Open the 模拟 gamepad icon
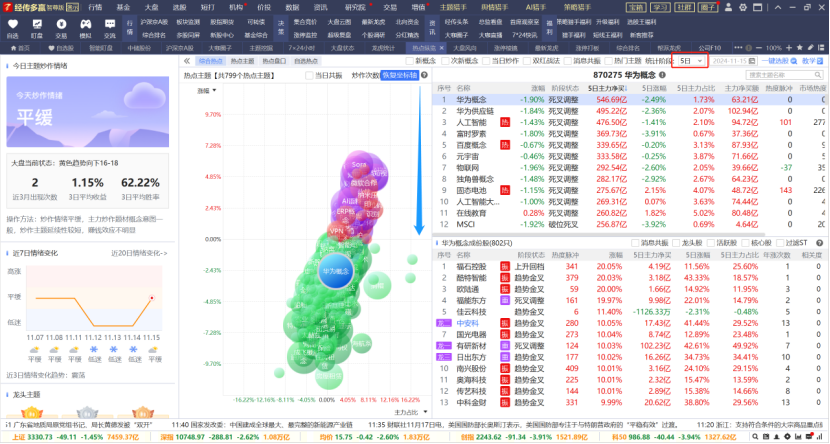Screen dimensions: 830x444 [x=86, y=24]
